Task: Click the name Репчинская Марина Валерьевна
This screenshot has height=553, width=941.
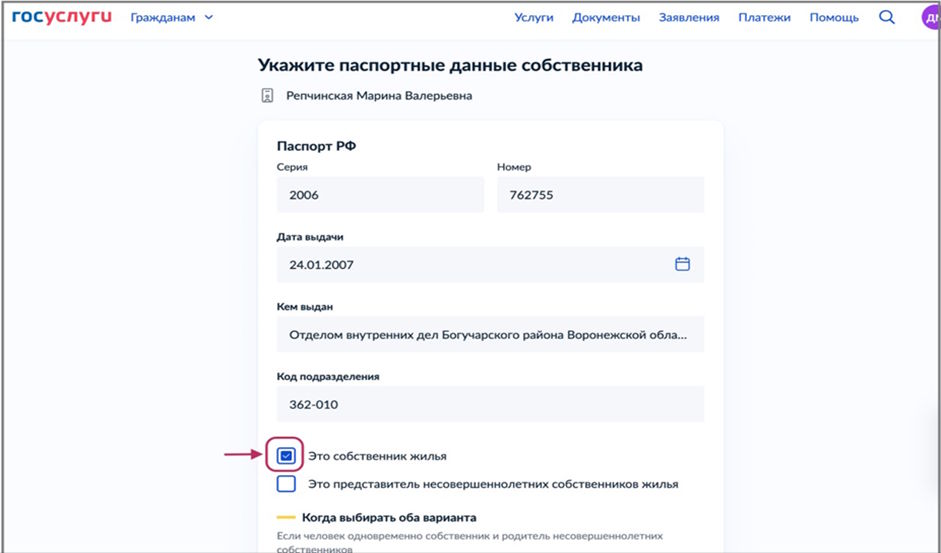Action: [x=379, y=95]
